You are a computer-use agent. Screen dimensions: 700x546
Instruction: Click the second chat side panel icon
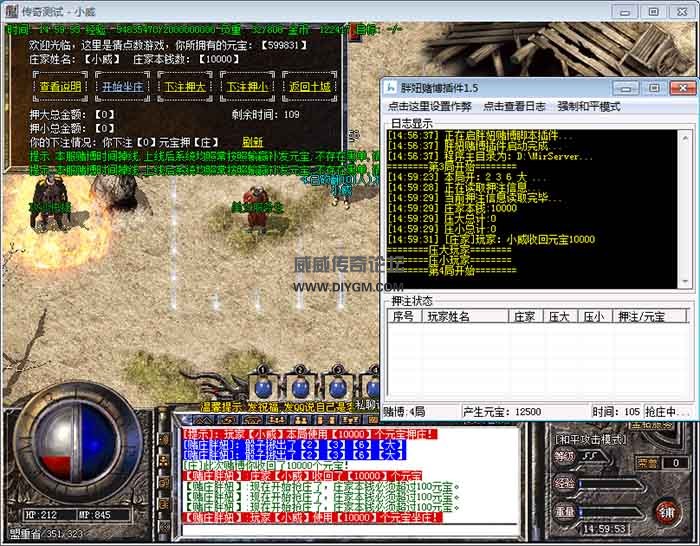[x=163, y=460]
